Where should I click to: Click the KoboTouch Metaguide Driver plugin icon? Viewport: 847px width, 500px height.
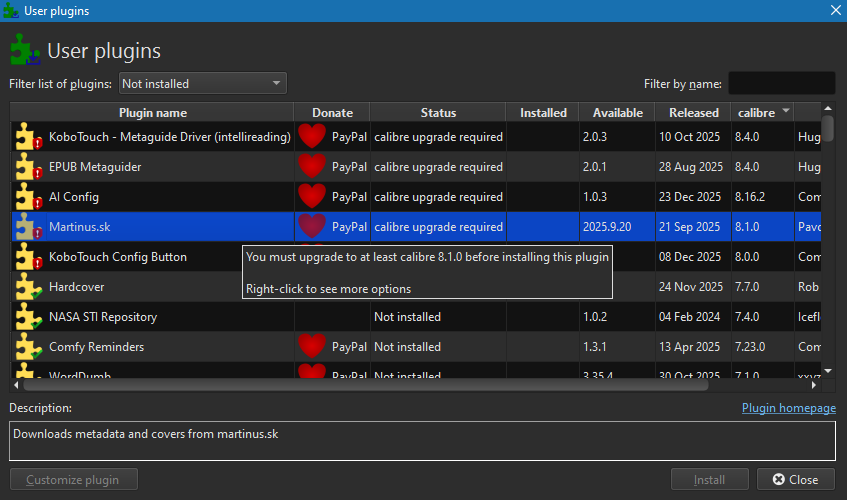coord(28,137)
